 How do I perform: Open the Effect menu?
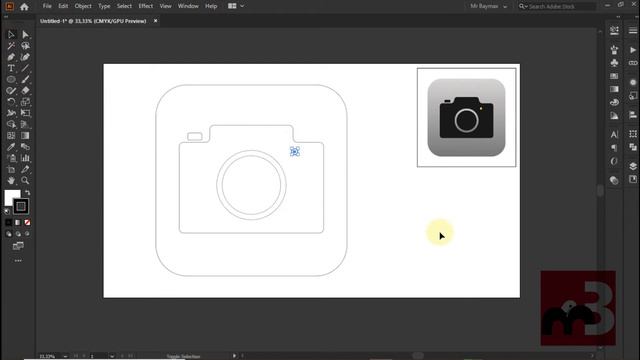point(145,6)
